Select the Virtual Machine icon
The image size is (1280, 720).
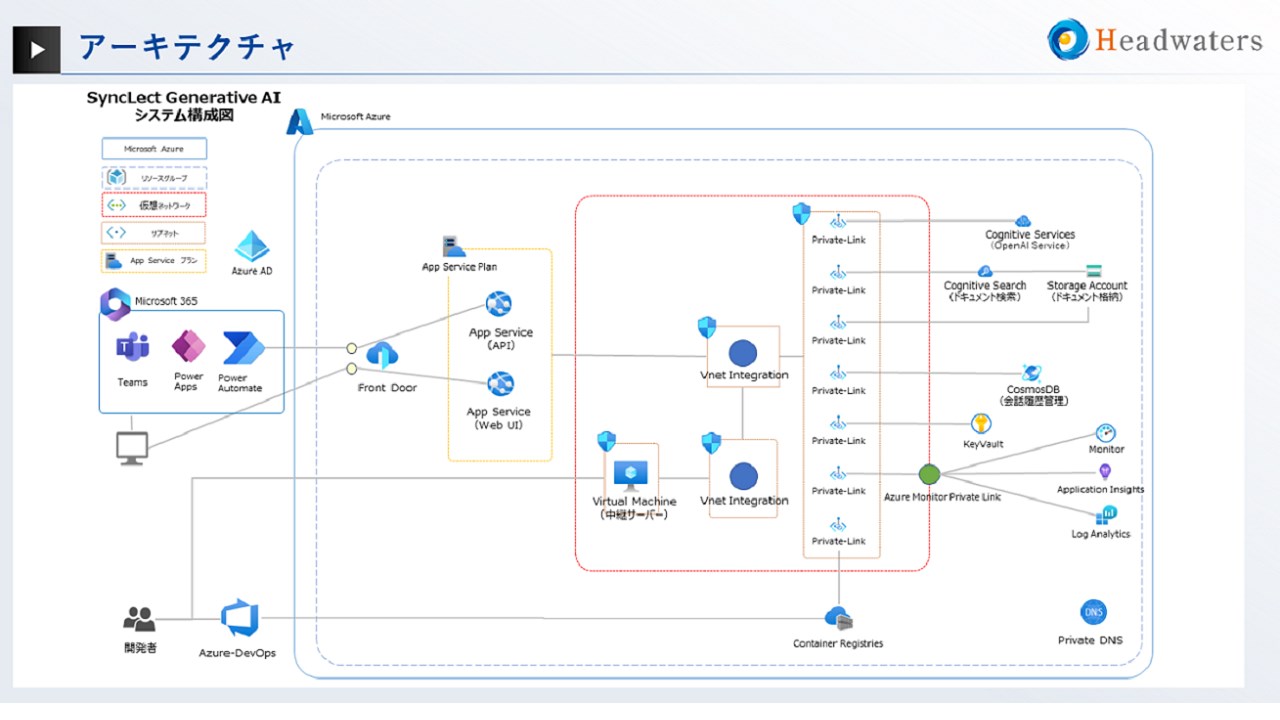(x=632, y=475)
